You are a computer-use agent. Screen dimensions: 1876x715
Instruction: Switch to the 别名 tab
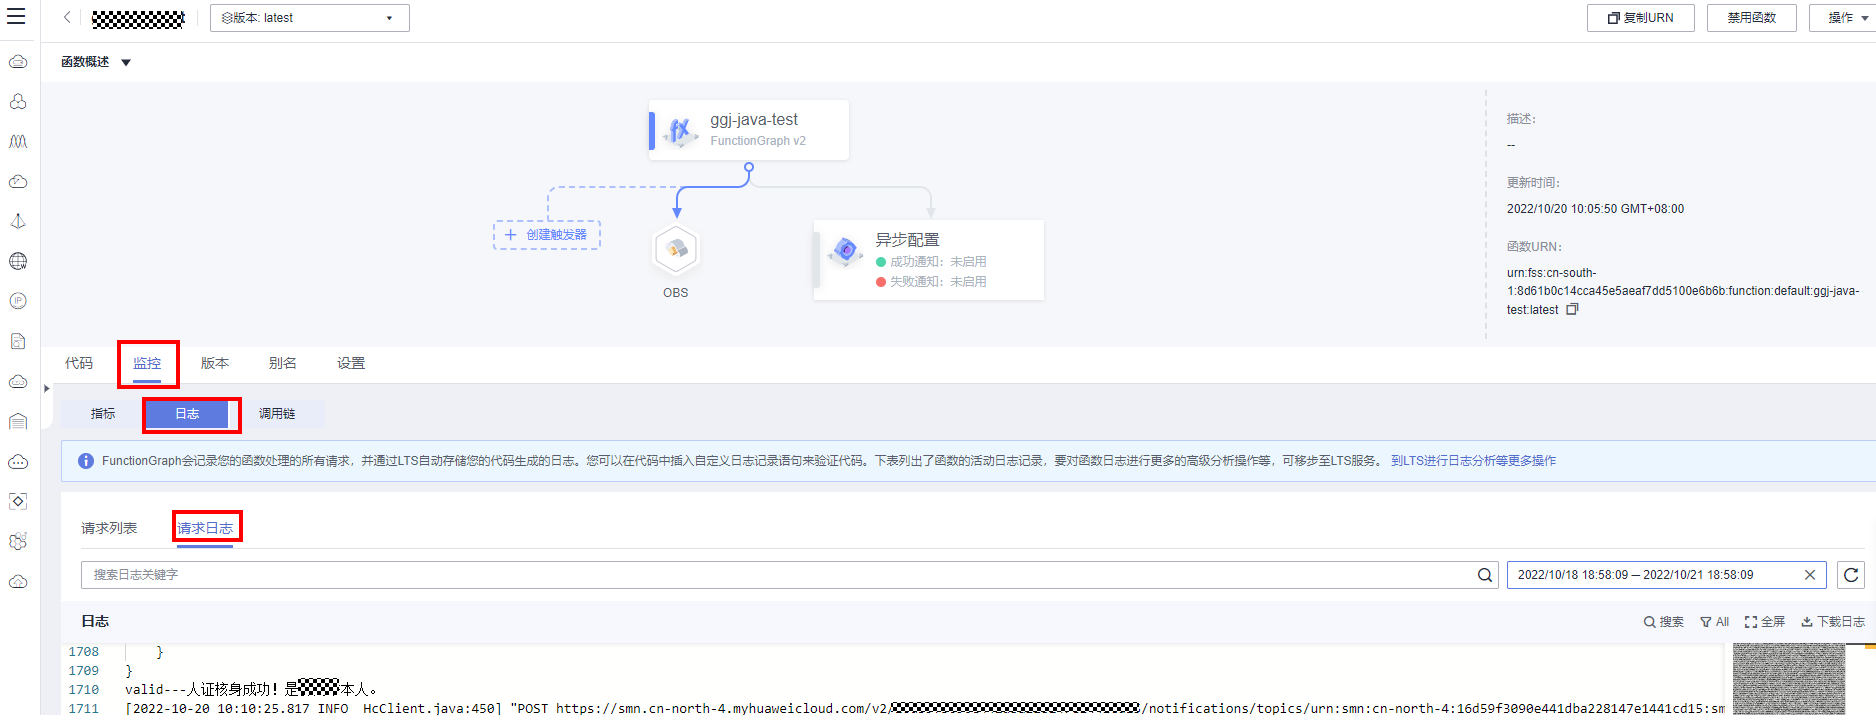click(x=283, y=363)
